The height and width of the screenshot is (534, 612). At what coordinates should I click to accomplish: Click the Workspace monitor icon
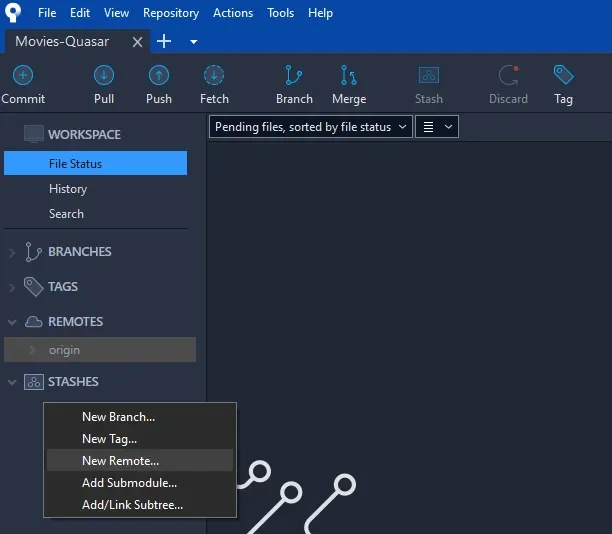[34, 134]
